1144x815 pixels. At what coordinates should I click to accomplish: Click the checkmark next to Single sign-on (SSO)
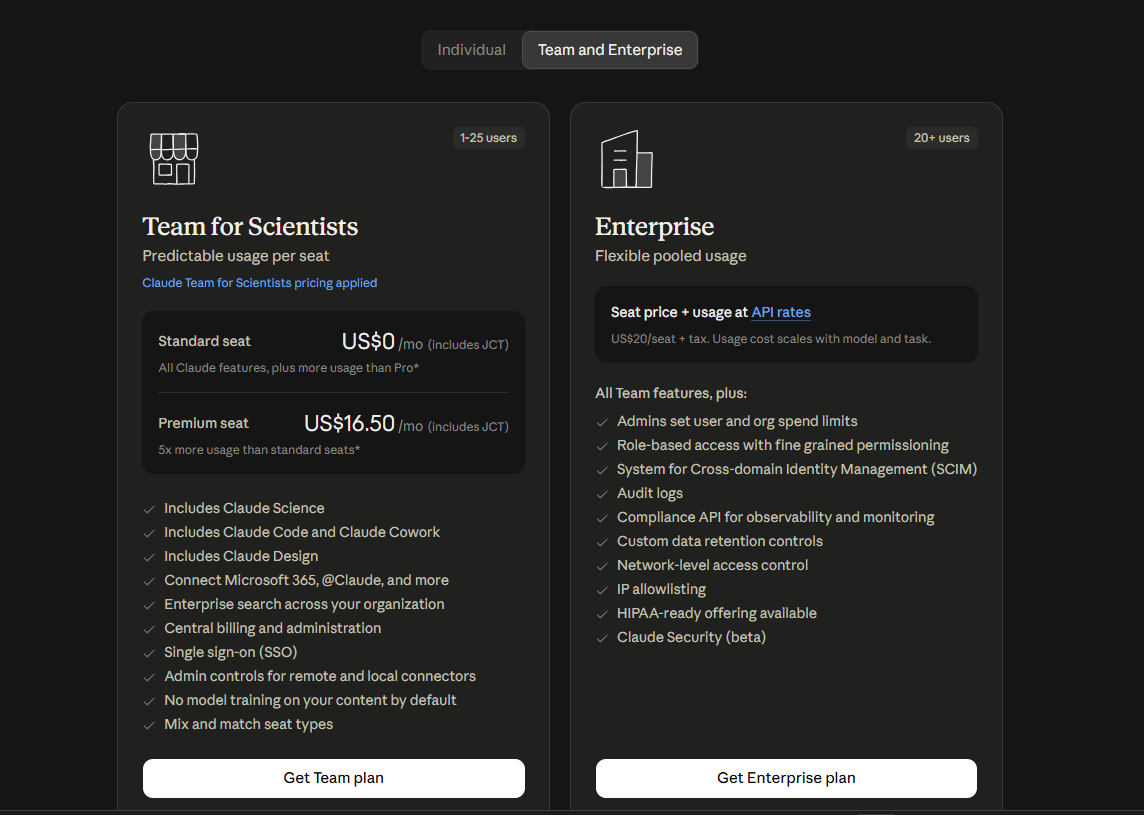150,654
